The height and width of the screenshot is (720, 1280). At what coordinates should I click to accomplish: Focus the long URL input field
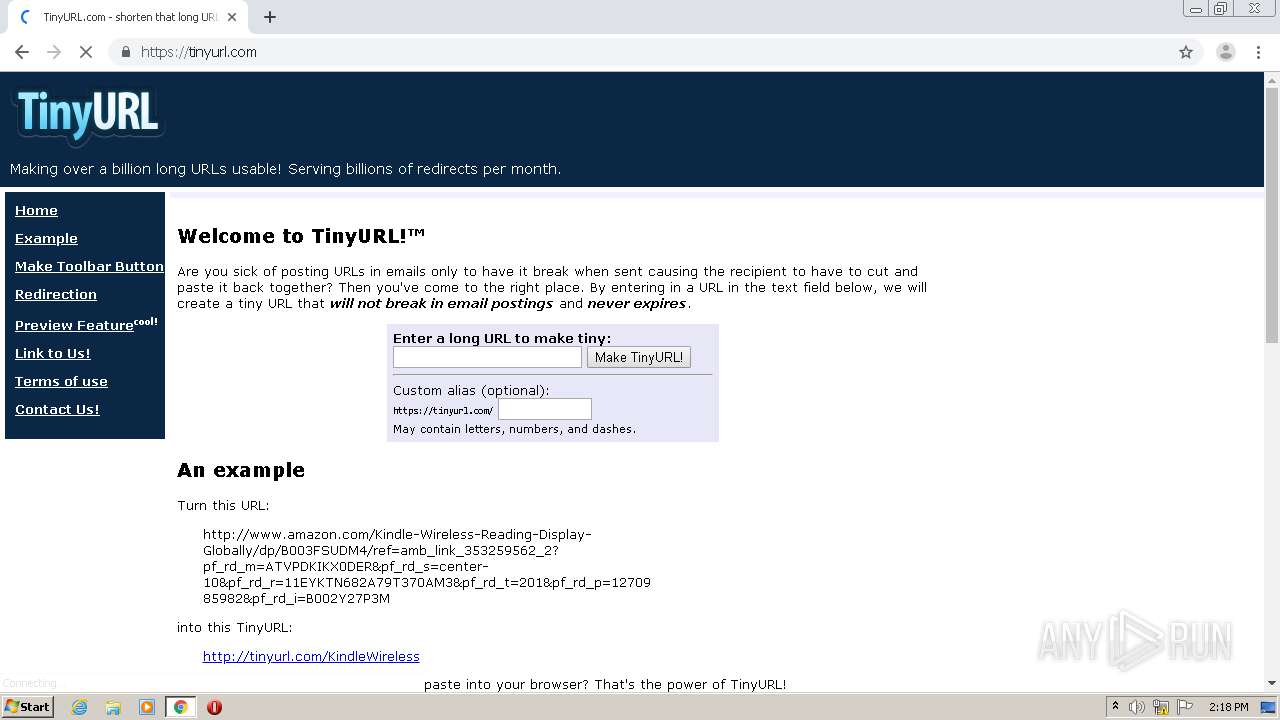(487, 357)
